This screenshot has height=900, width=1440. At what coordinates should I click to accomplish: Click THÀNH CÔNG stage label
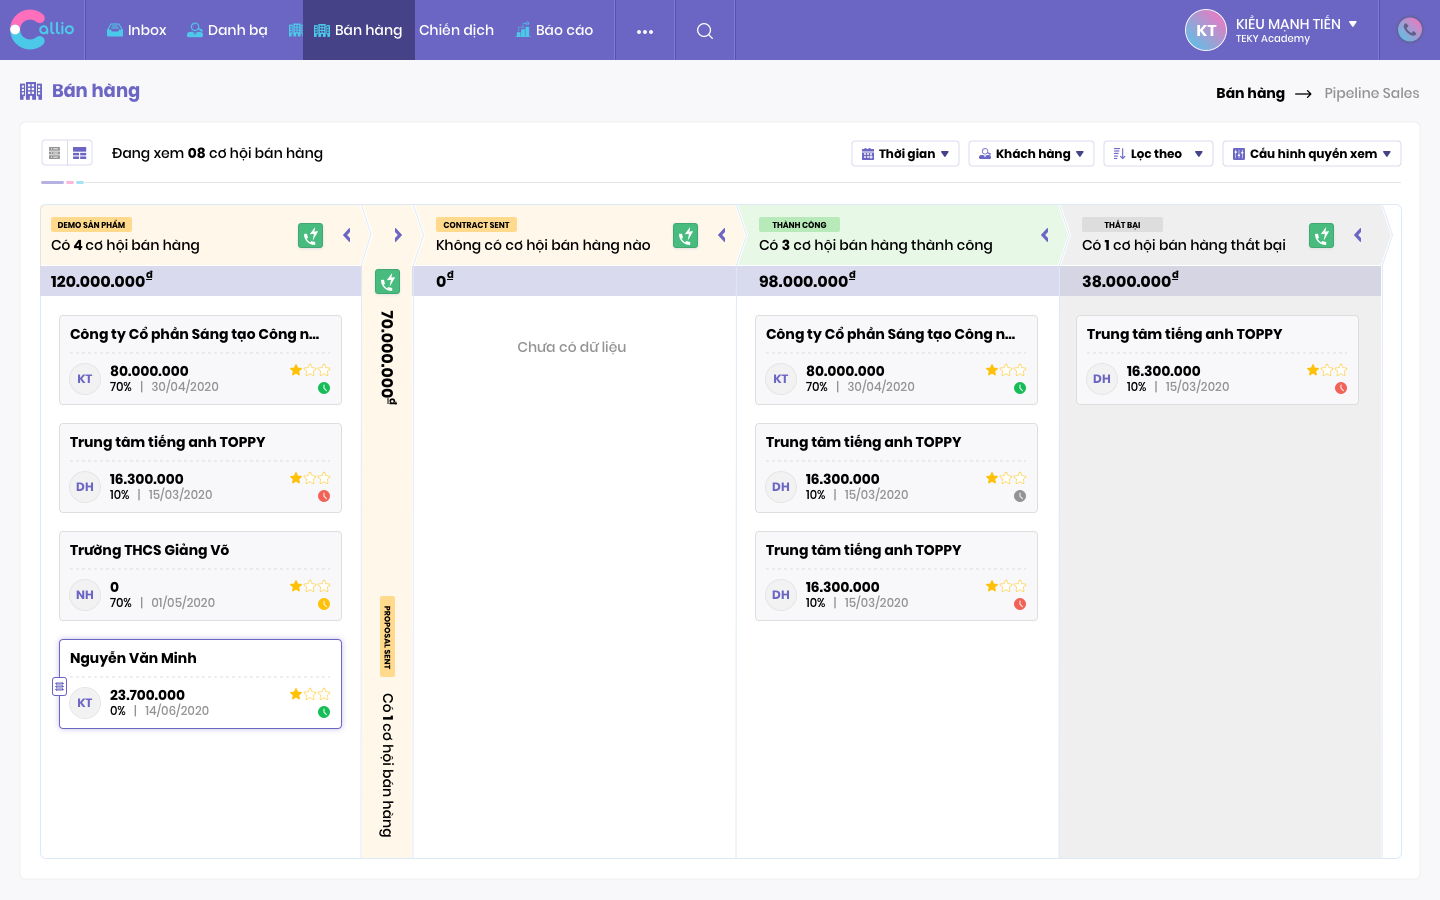tap(799, 225)
